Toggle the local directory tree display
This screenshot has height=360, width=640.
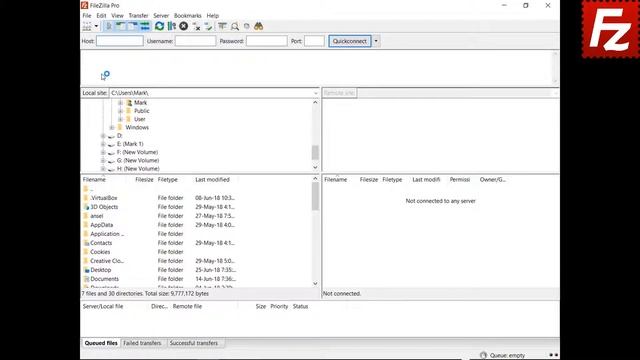tap(120, 27)
